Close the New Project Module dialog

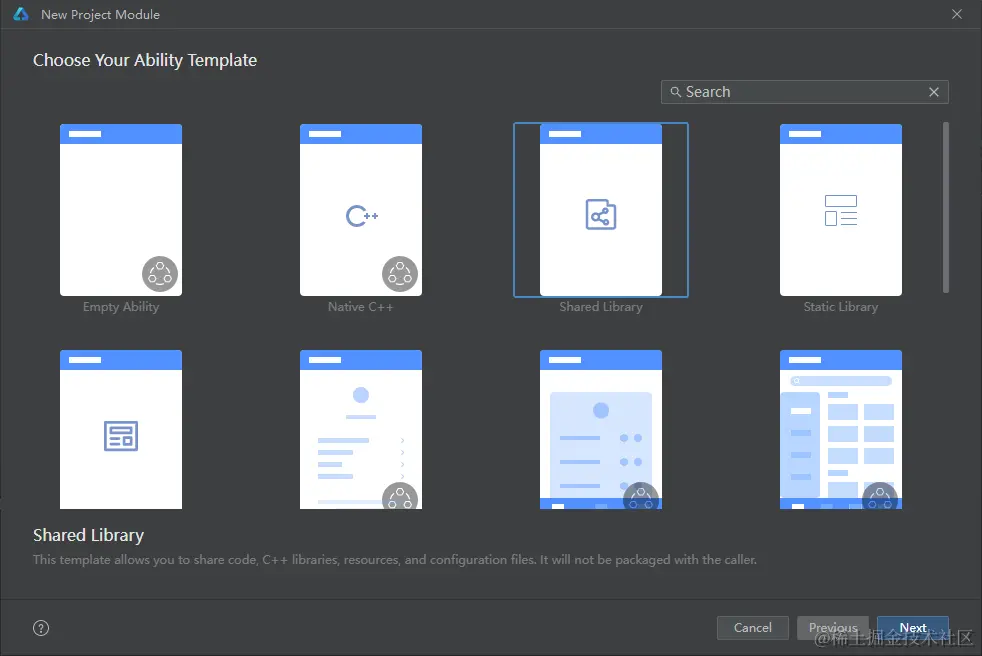pyautogui.click(x=957, y=14)
